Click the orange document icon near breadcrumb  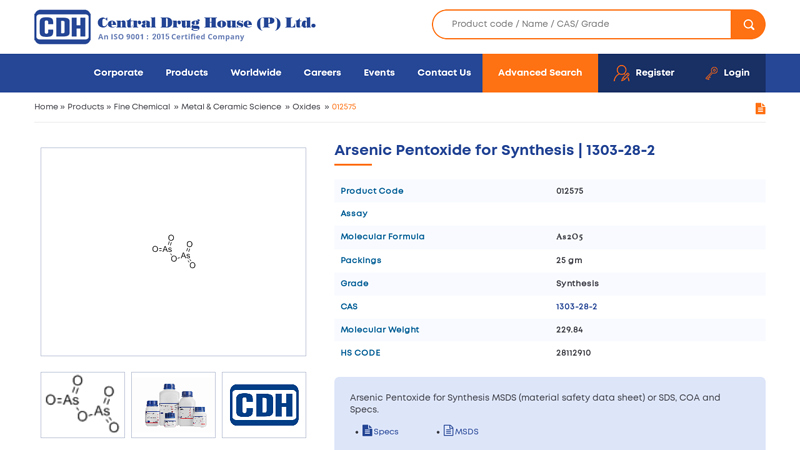point(760,108)
